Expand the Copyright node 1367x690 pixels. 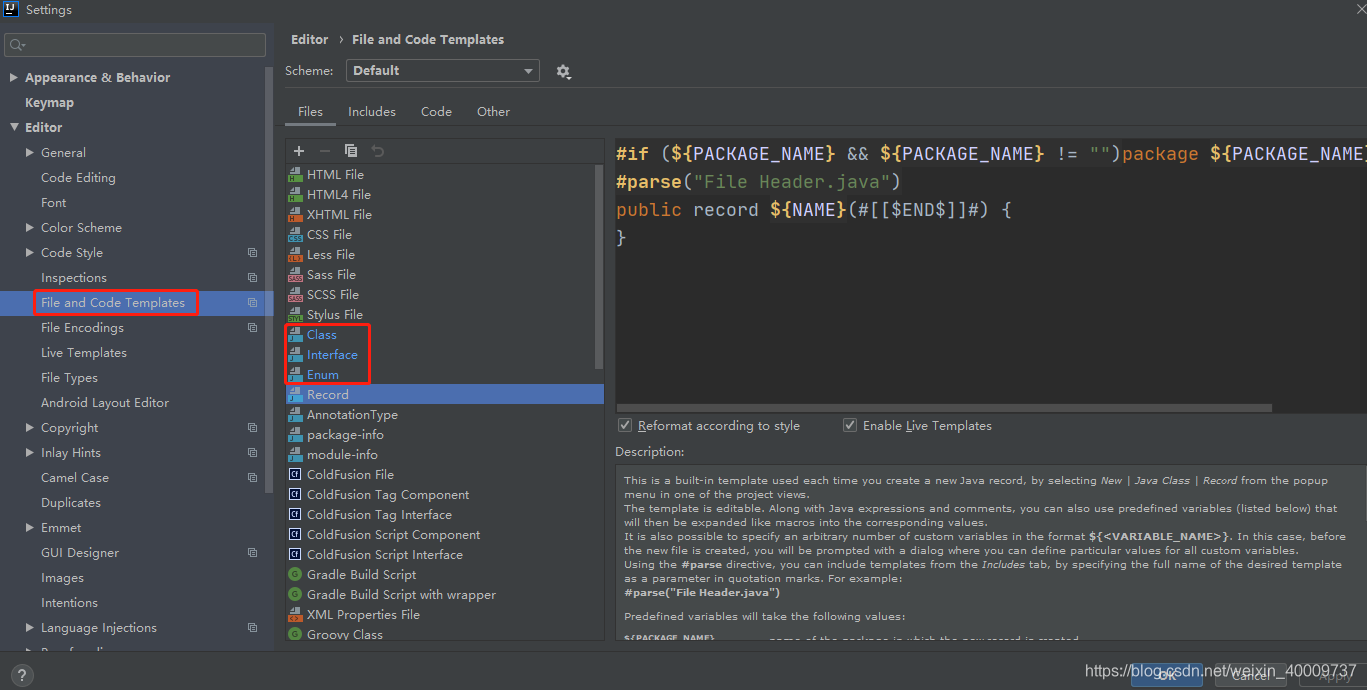click(x=30, y=428)
